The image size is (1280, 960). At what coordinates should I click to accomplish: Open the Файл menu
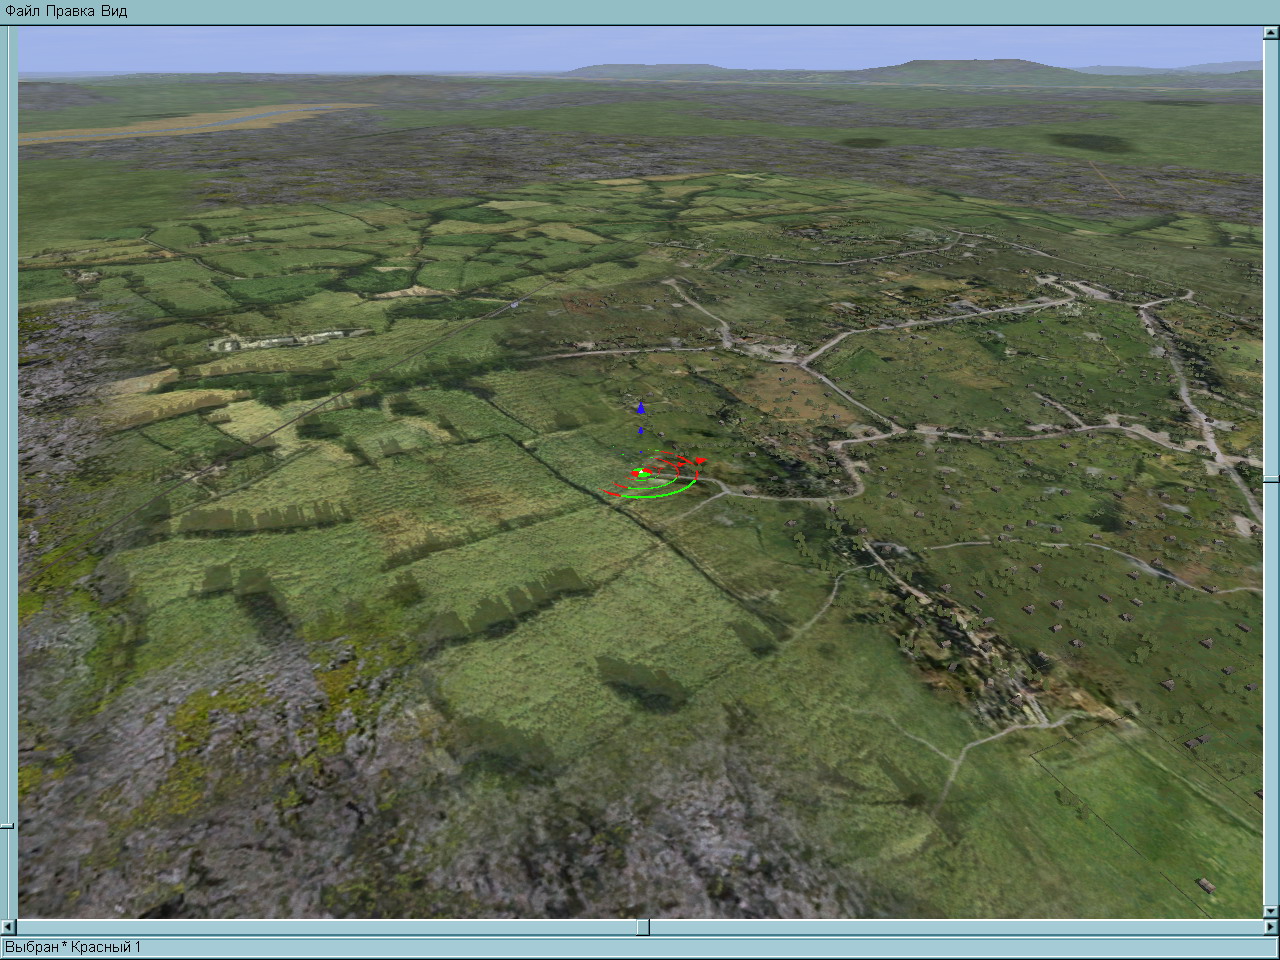pos(22,11)
